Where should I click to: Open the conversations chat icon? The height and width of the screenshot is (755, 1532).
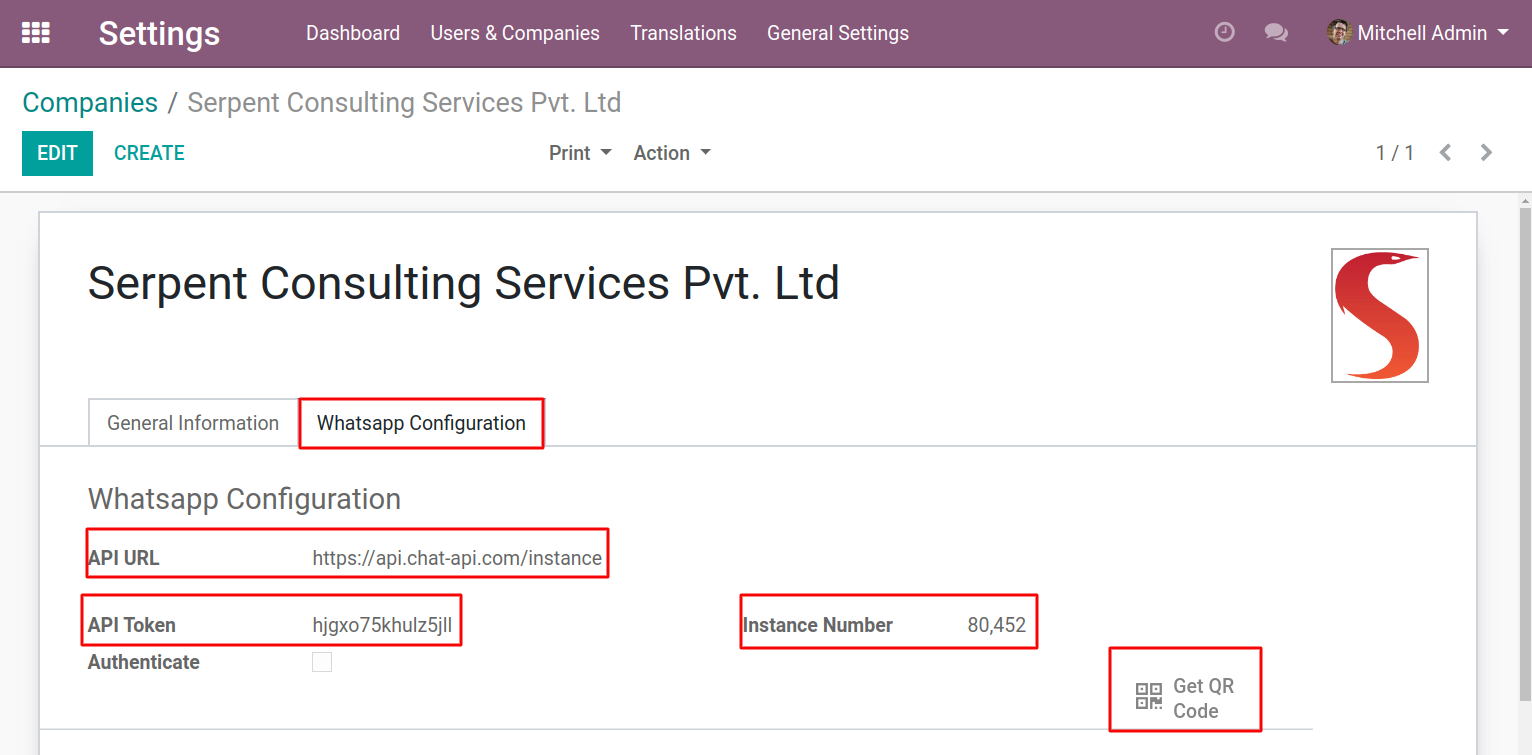pos(1276,33)
